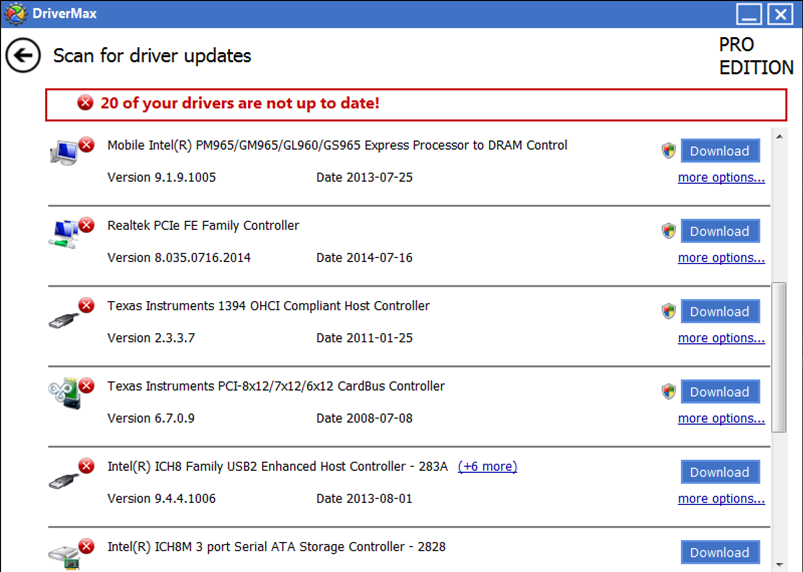The width and height of the screenshot is (803, 572).
Task: Select 'Intel(R) ICH8M 3 port Serial ATA' text
Action: click(276, 547)
